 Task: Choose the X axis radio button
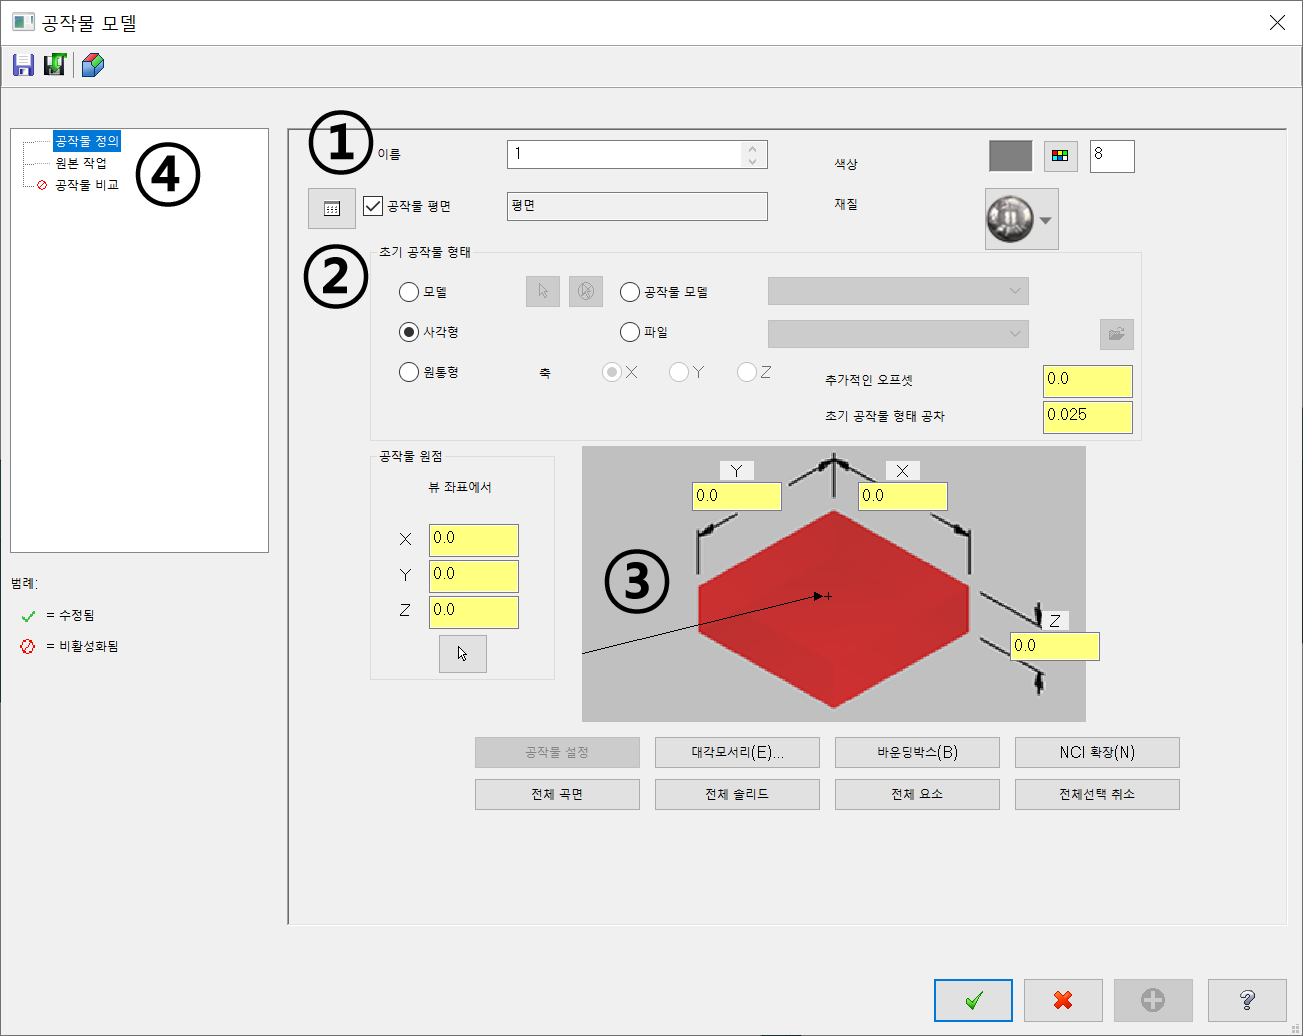612,372
